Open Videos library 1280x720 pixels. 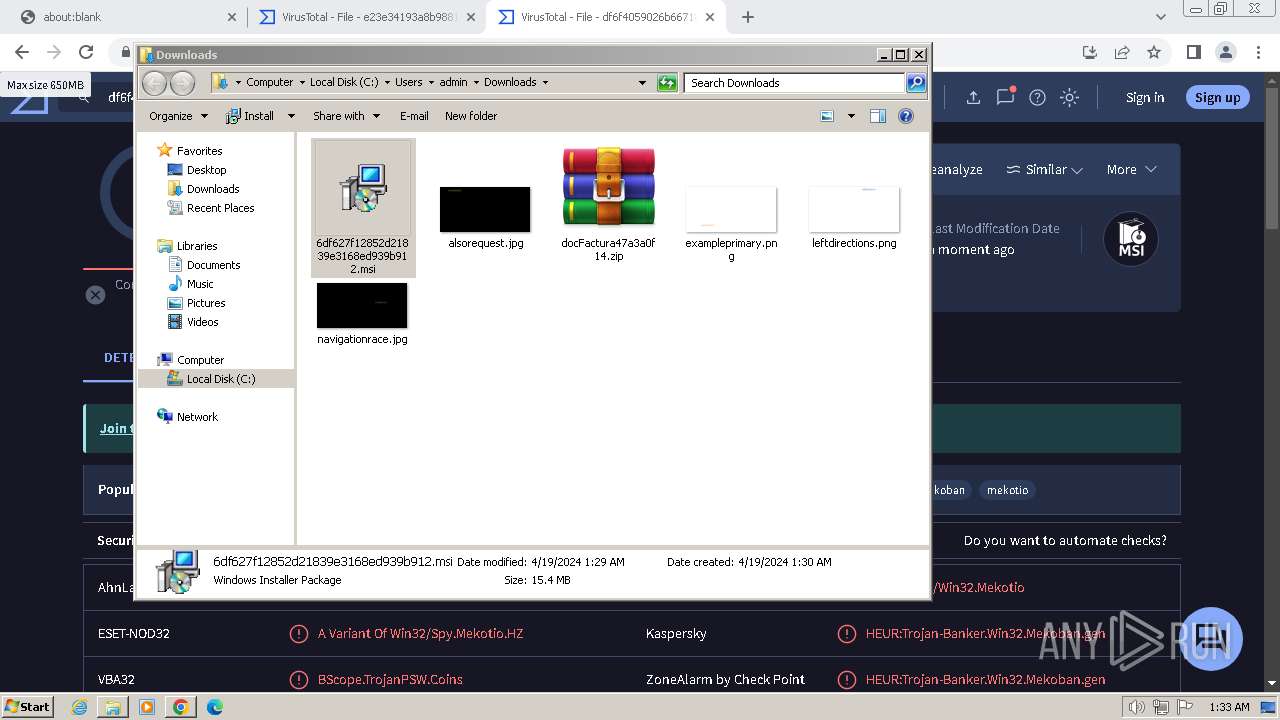tap(202, 322)
